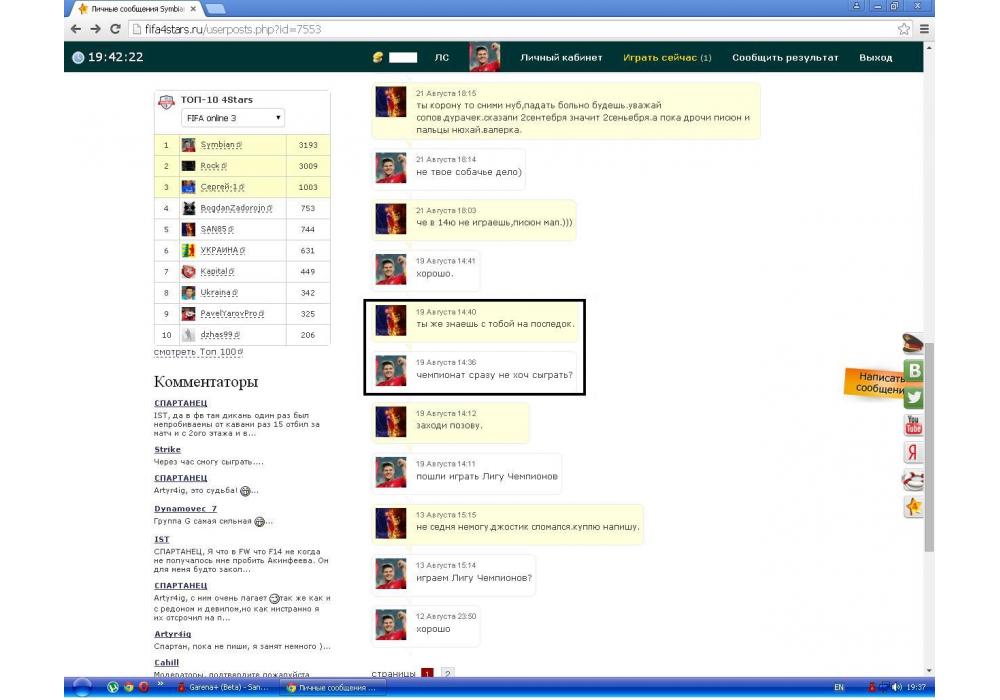Click message text 'заходи позову.'
This screenshot has height=700, width=1000.
(449, 425)
